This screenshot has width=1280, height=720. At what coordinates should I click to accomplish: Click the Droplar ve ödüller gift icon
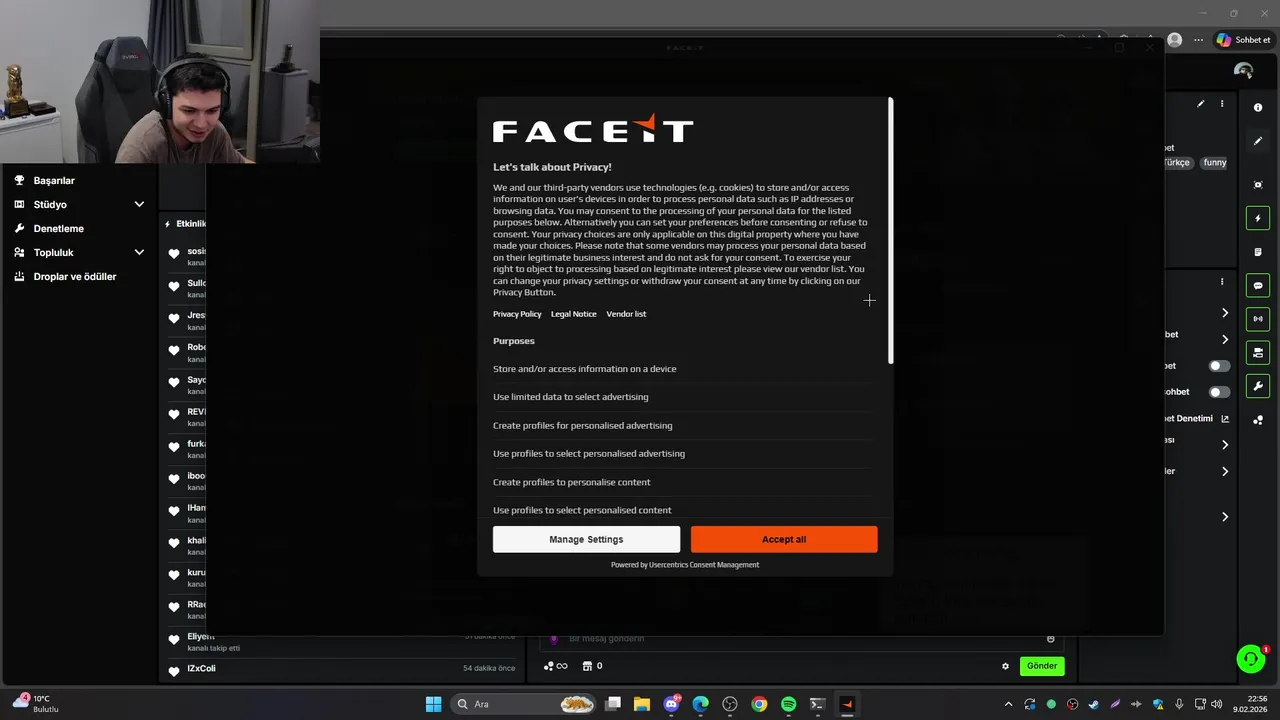(19, 276)
